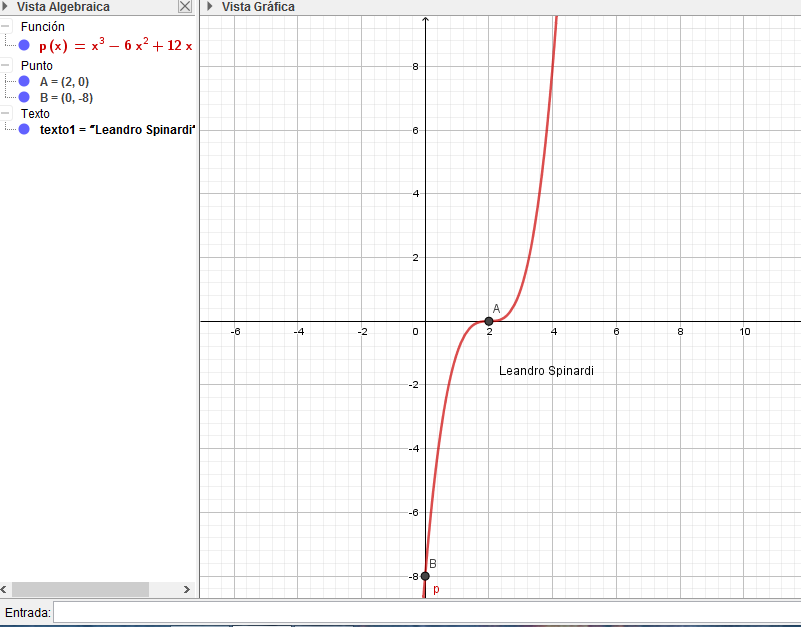Click the Punto category label

tap(37, 65)
